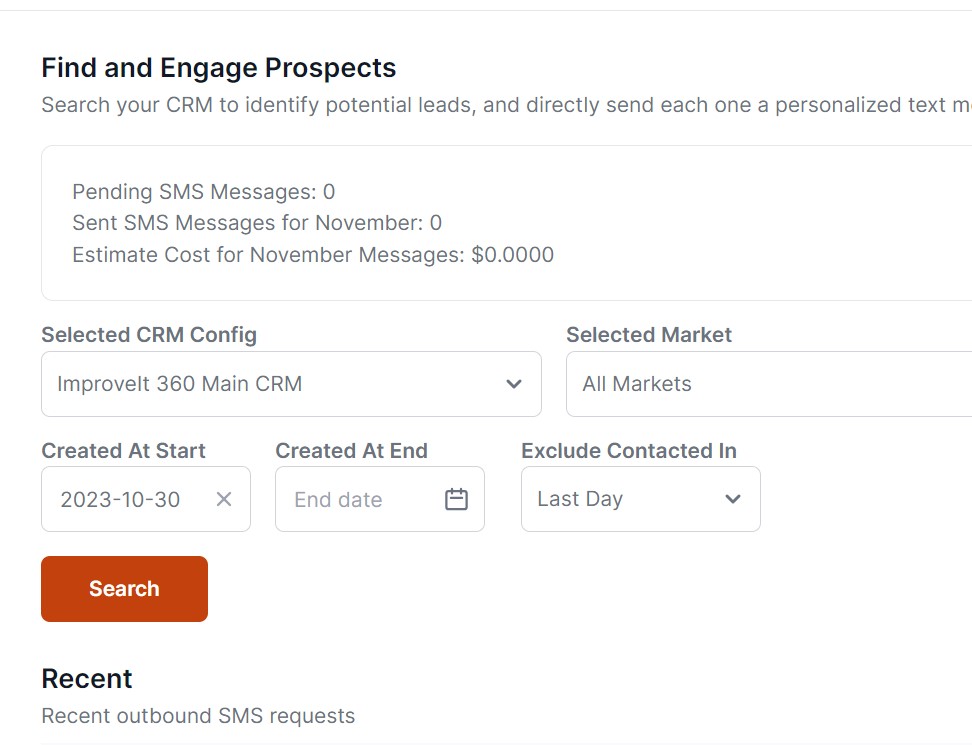Click the Selected CRM Config label
972x745 pixels.
coord(149,335)
